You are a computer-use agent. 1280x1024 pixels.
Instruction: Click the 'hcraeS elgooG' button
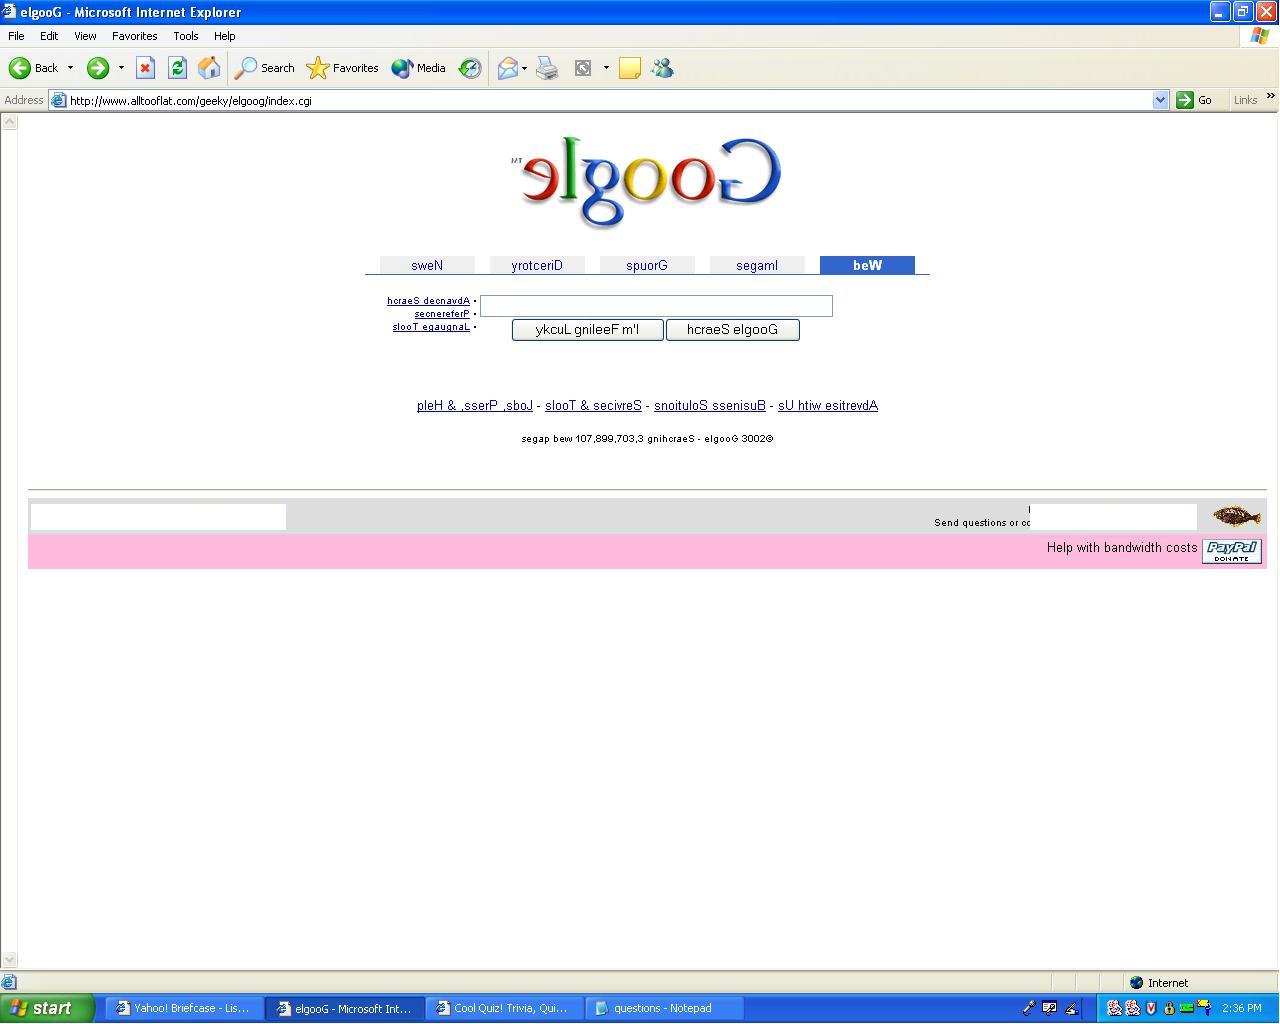[733, 330]
